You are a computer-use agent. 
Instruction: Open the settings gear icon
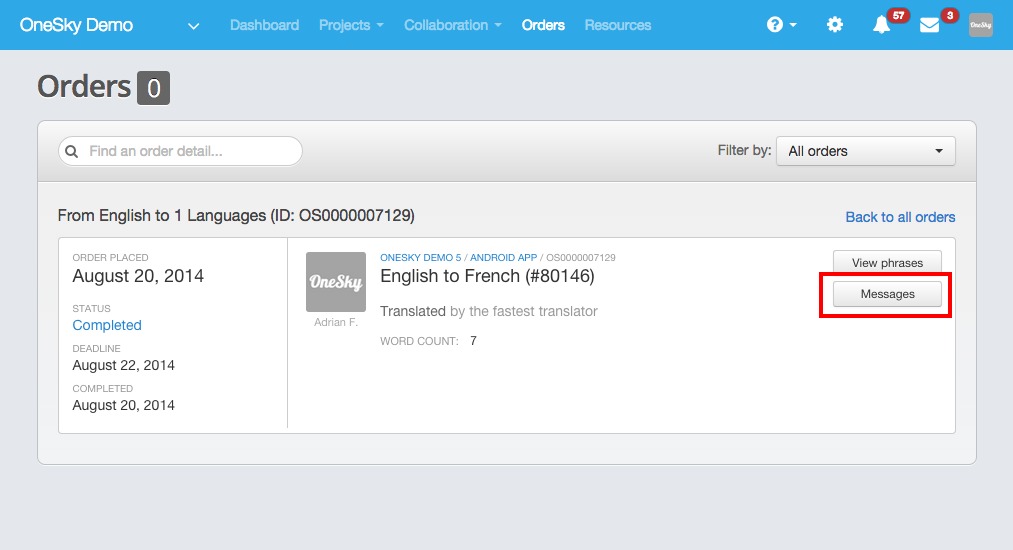835,25
